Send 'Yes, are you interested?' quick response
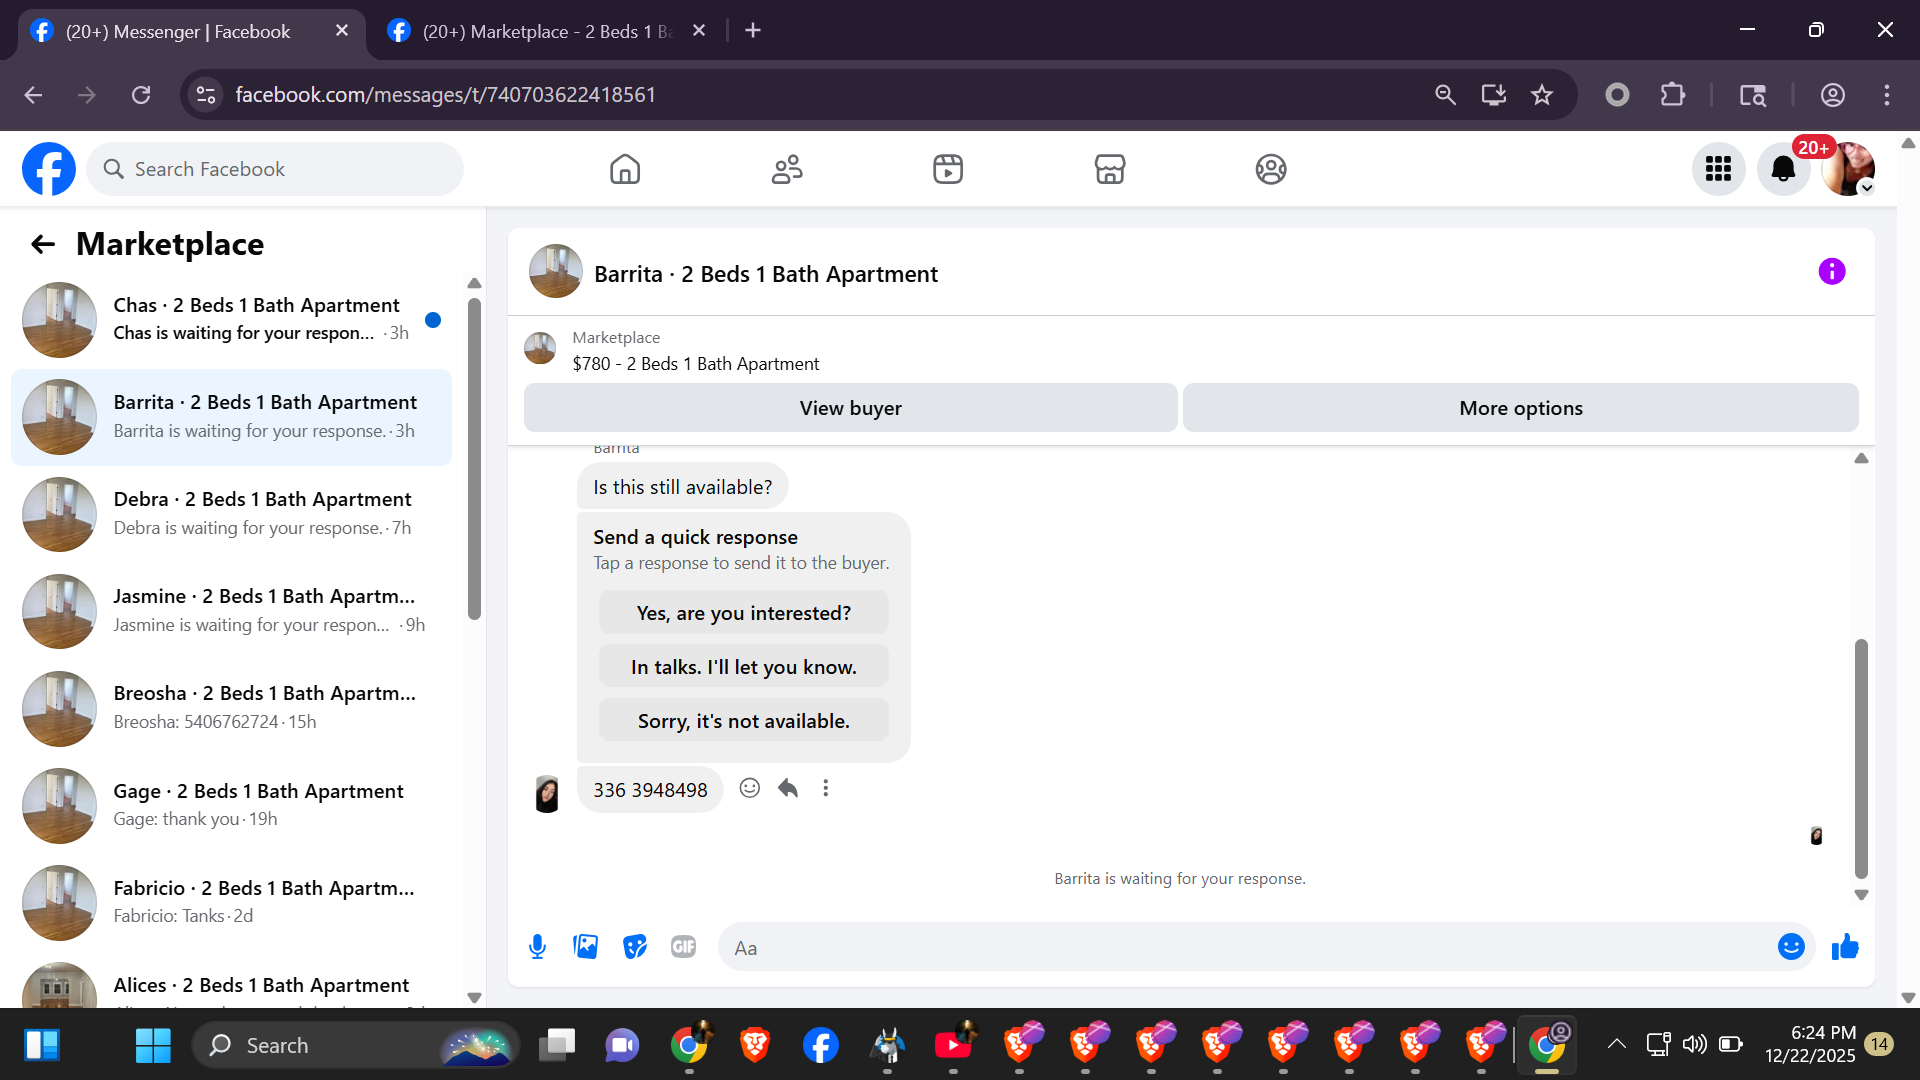This screenshot has height=1080, width=1920. 743,613
